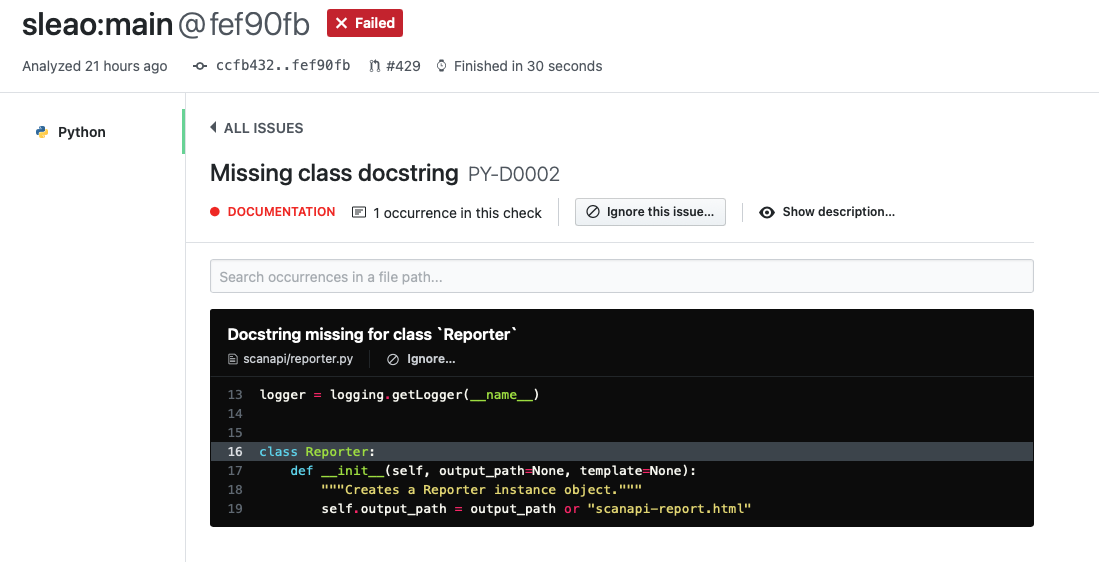Click code line 18 docstring text
Viewport: 1099px width, 562px height.
[482, 490]
